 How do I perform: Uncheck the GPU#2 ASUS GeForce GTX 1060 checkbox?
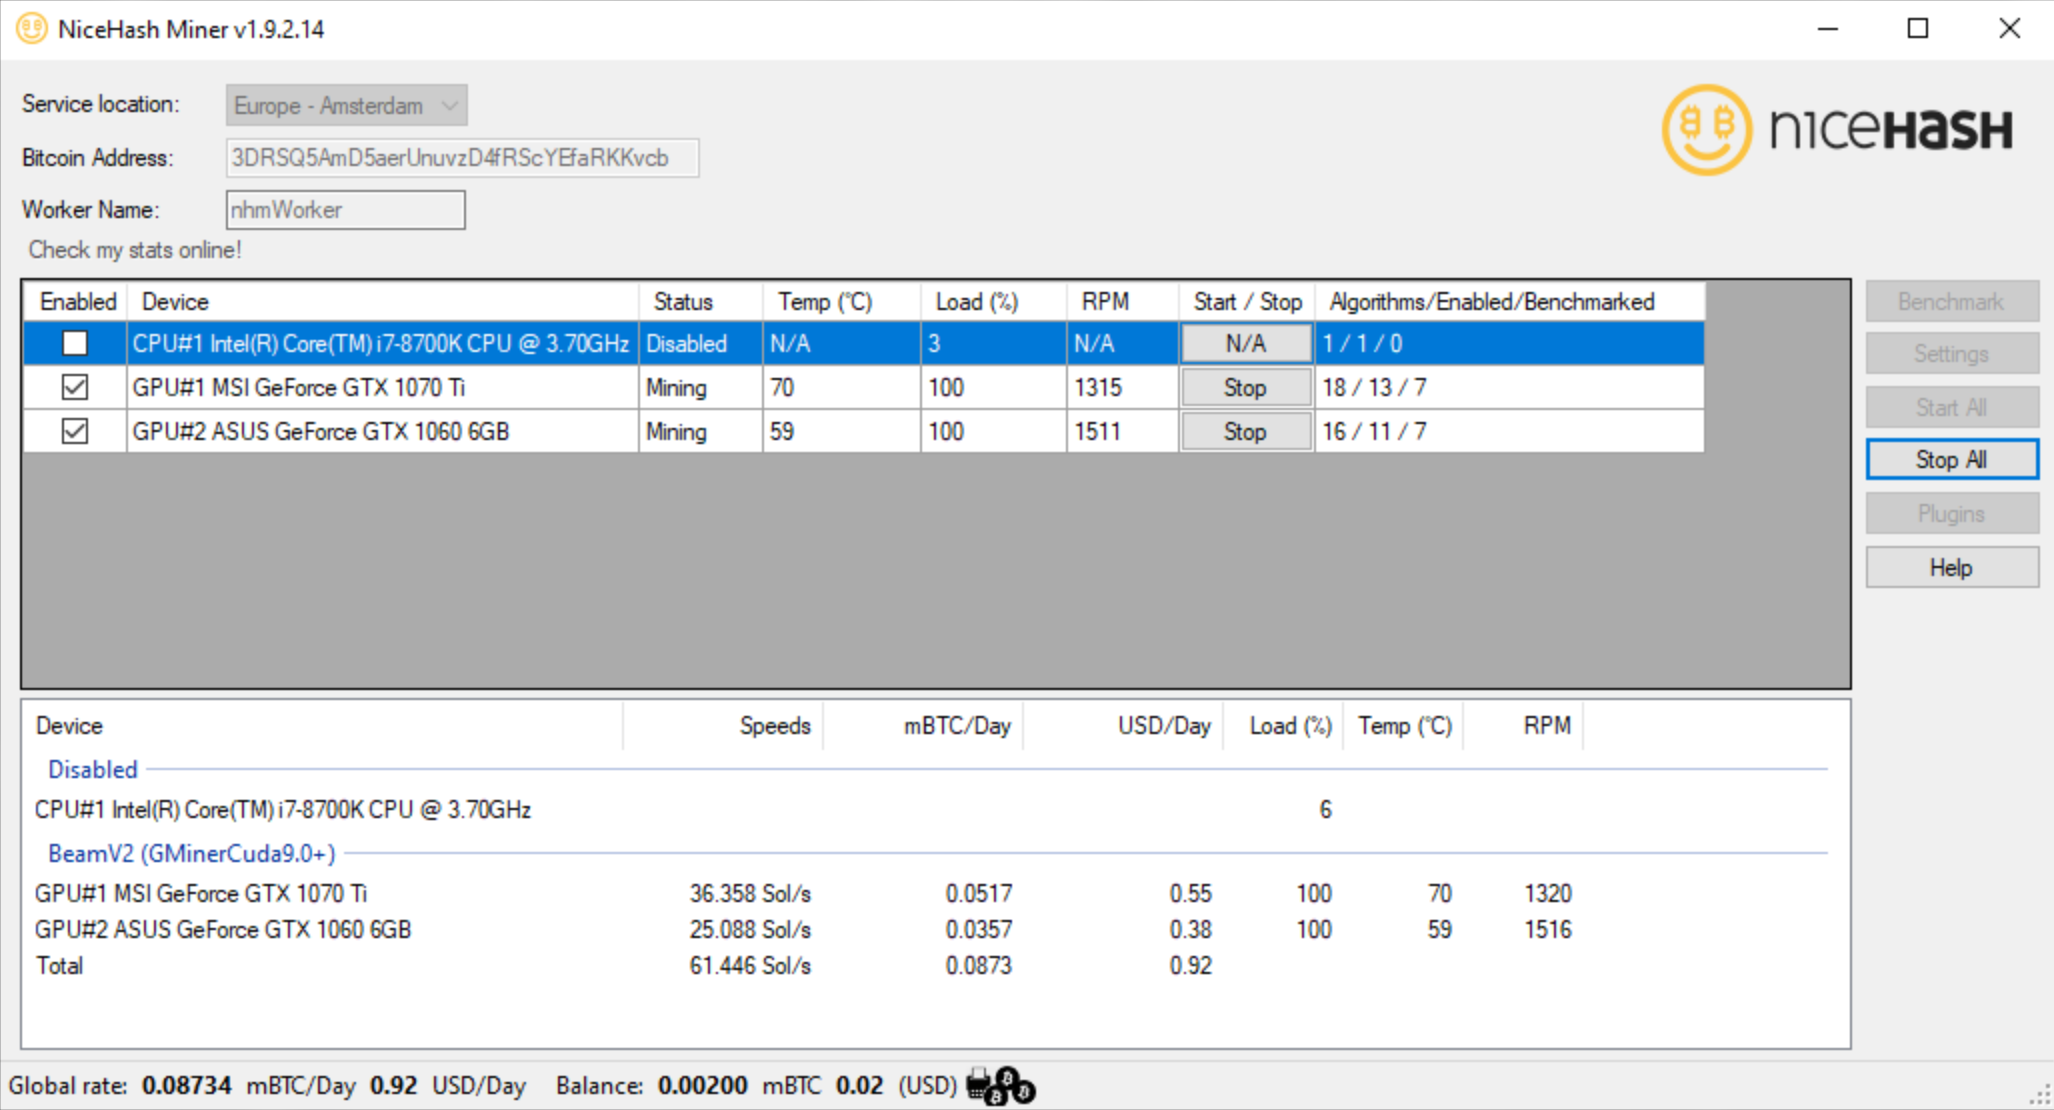tap(75, 431)
